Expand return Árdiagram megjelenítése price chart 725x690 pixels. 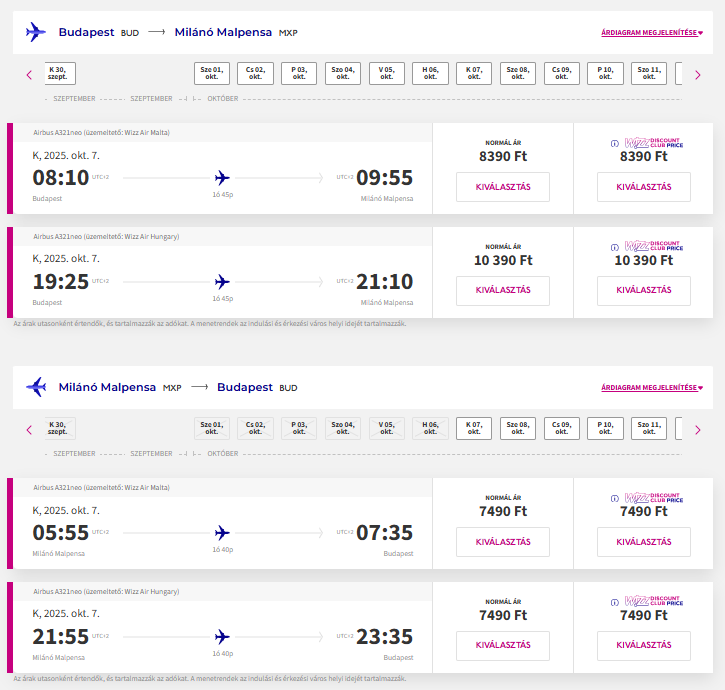tap(651, 388)
